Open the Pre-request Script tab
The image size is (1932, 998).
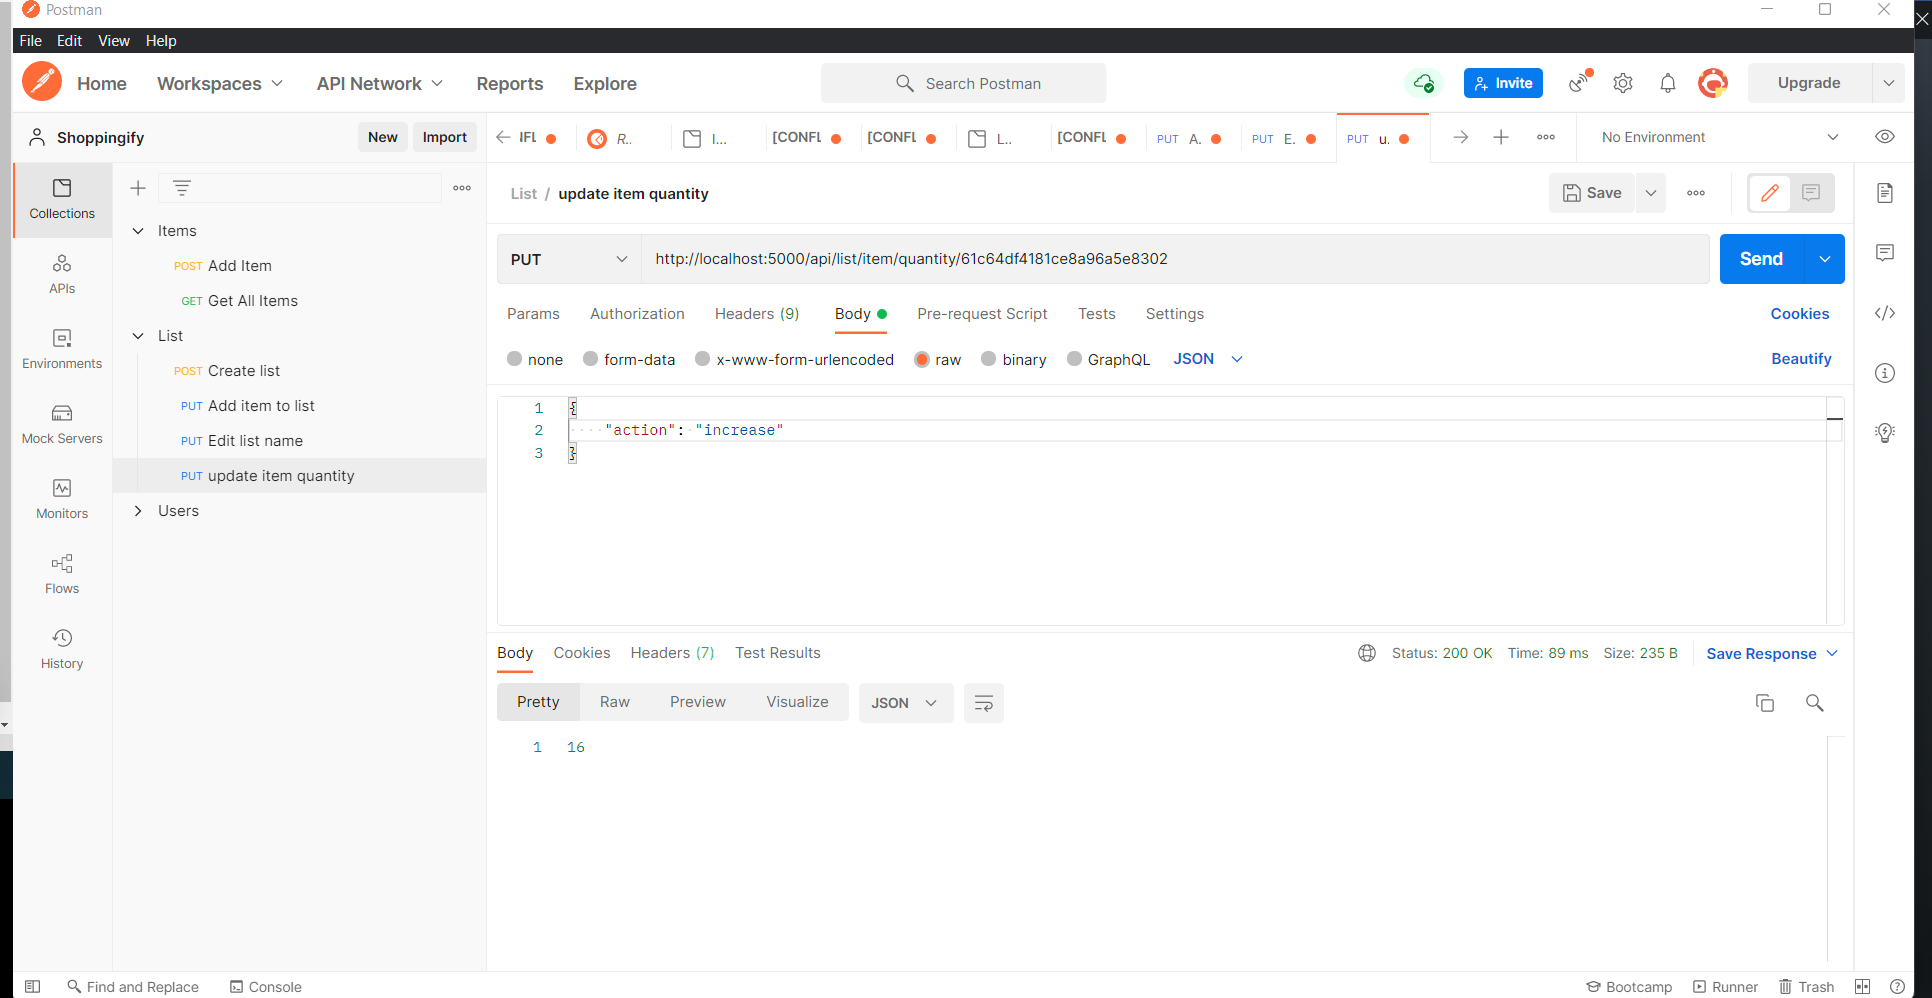[x=982, y=314]
